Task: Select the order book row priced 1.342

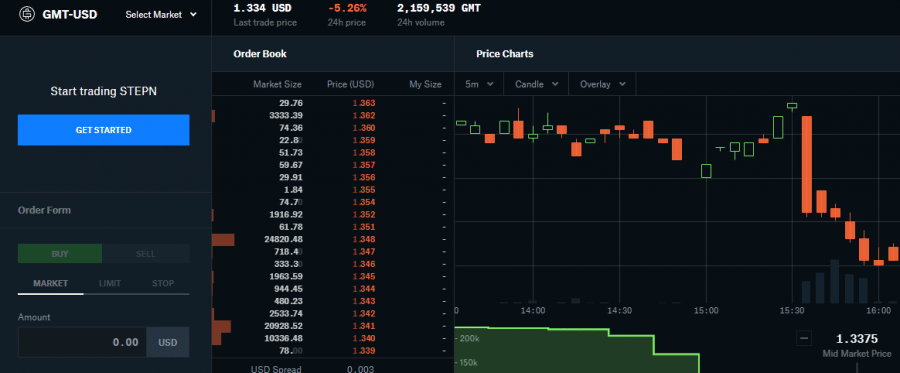Action: point(333,313)
